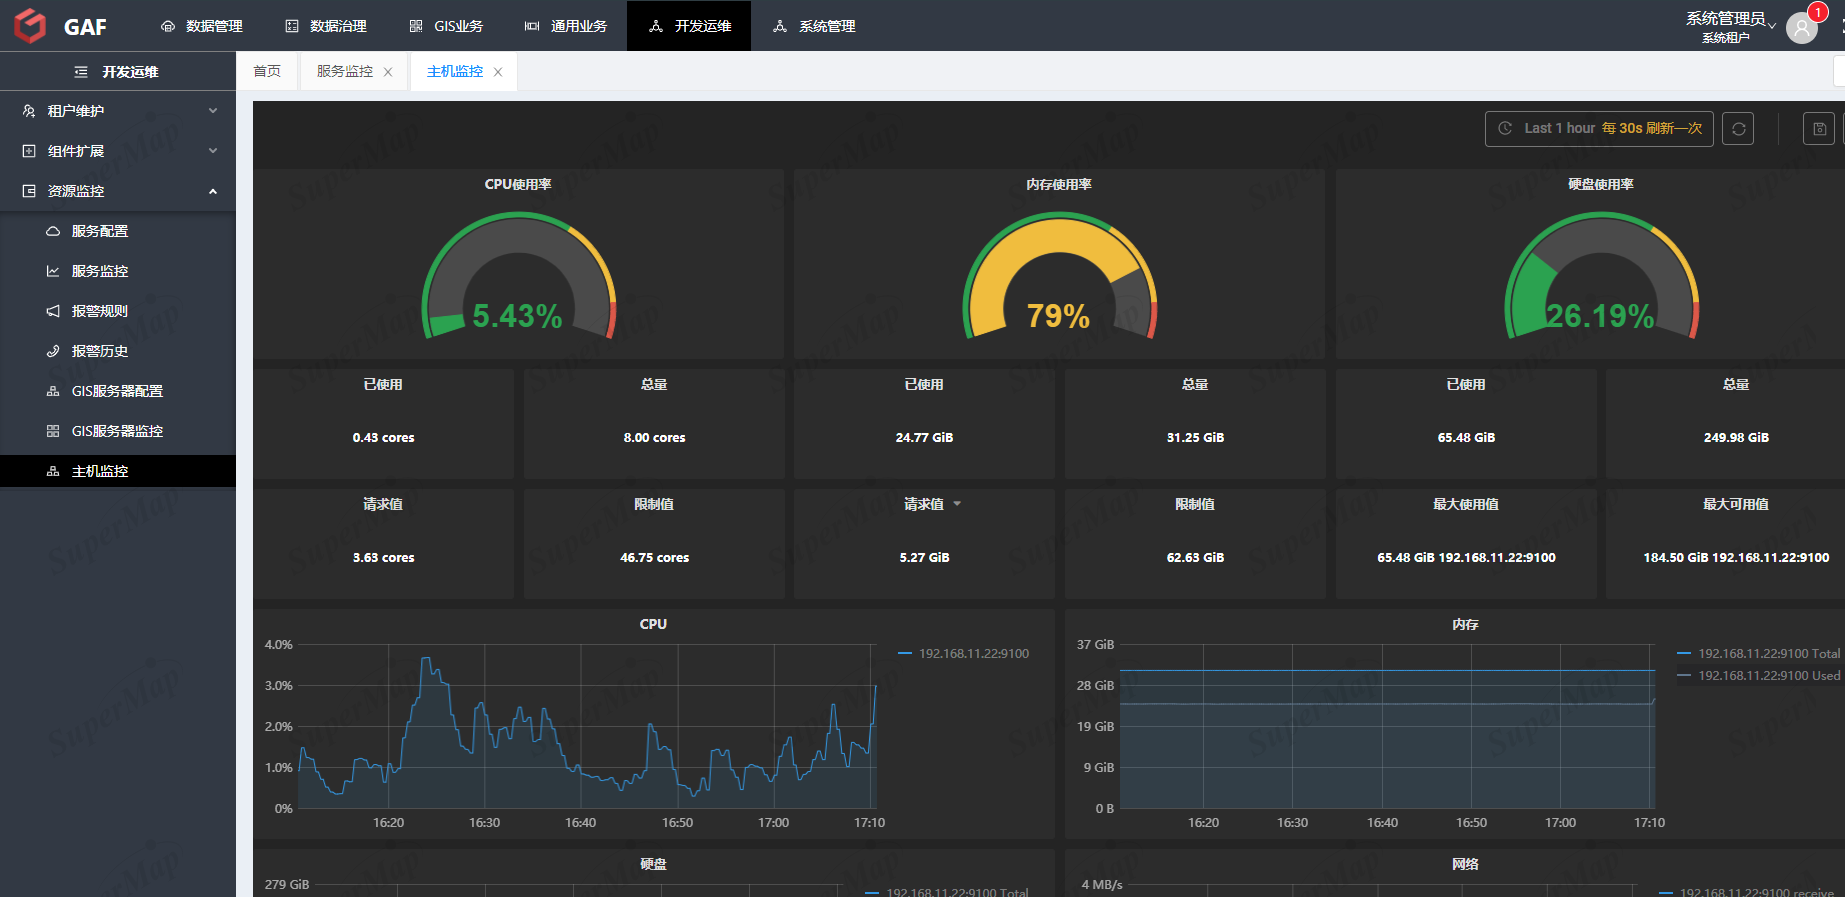This screenshot has height=897, width=1845.
Task: Click the 内存使用率 panel title
Action: (x=1059, y=184)
